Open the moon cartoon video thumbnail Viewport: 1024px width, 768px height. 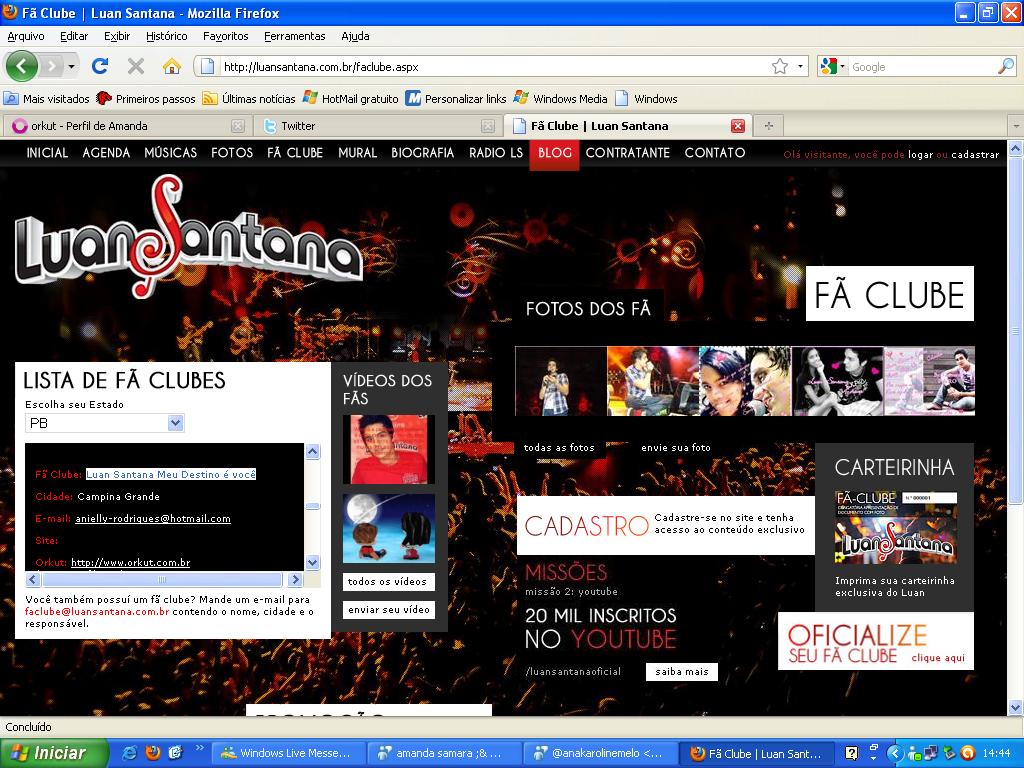(389, 528)
